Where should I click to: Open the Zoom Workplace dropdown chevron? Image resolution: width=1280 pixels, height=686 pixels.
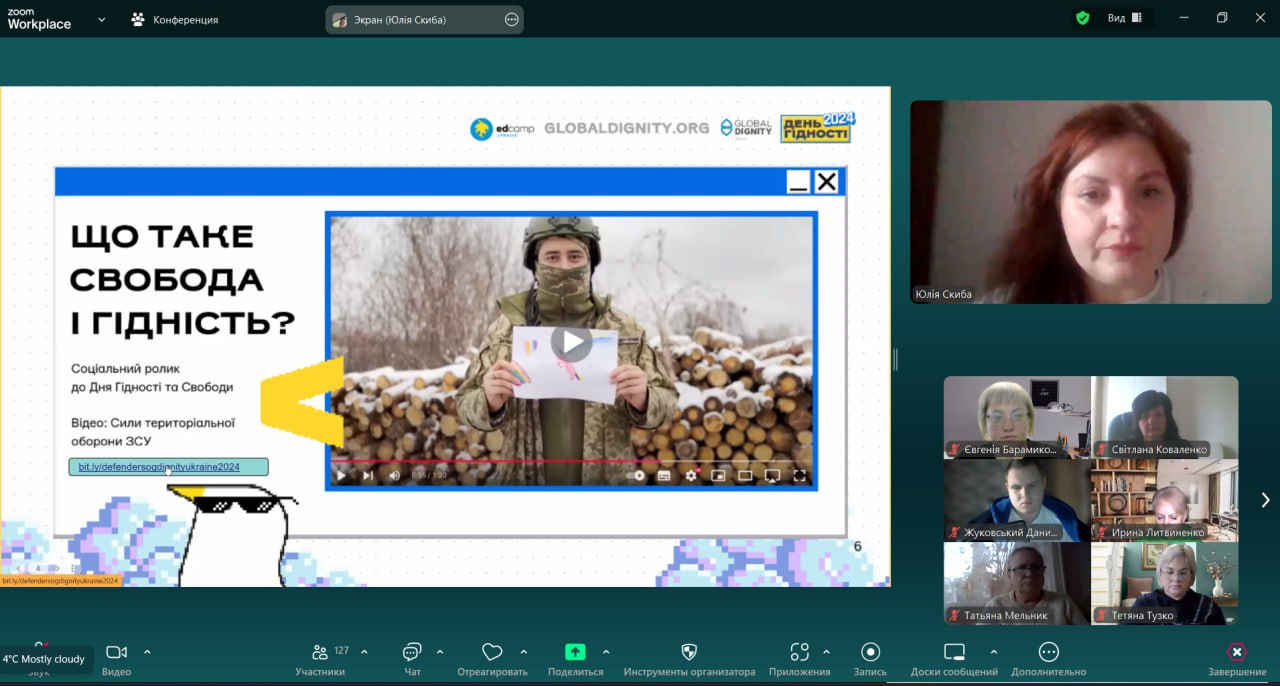click(x=101, y=19)
